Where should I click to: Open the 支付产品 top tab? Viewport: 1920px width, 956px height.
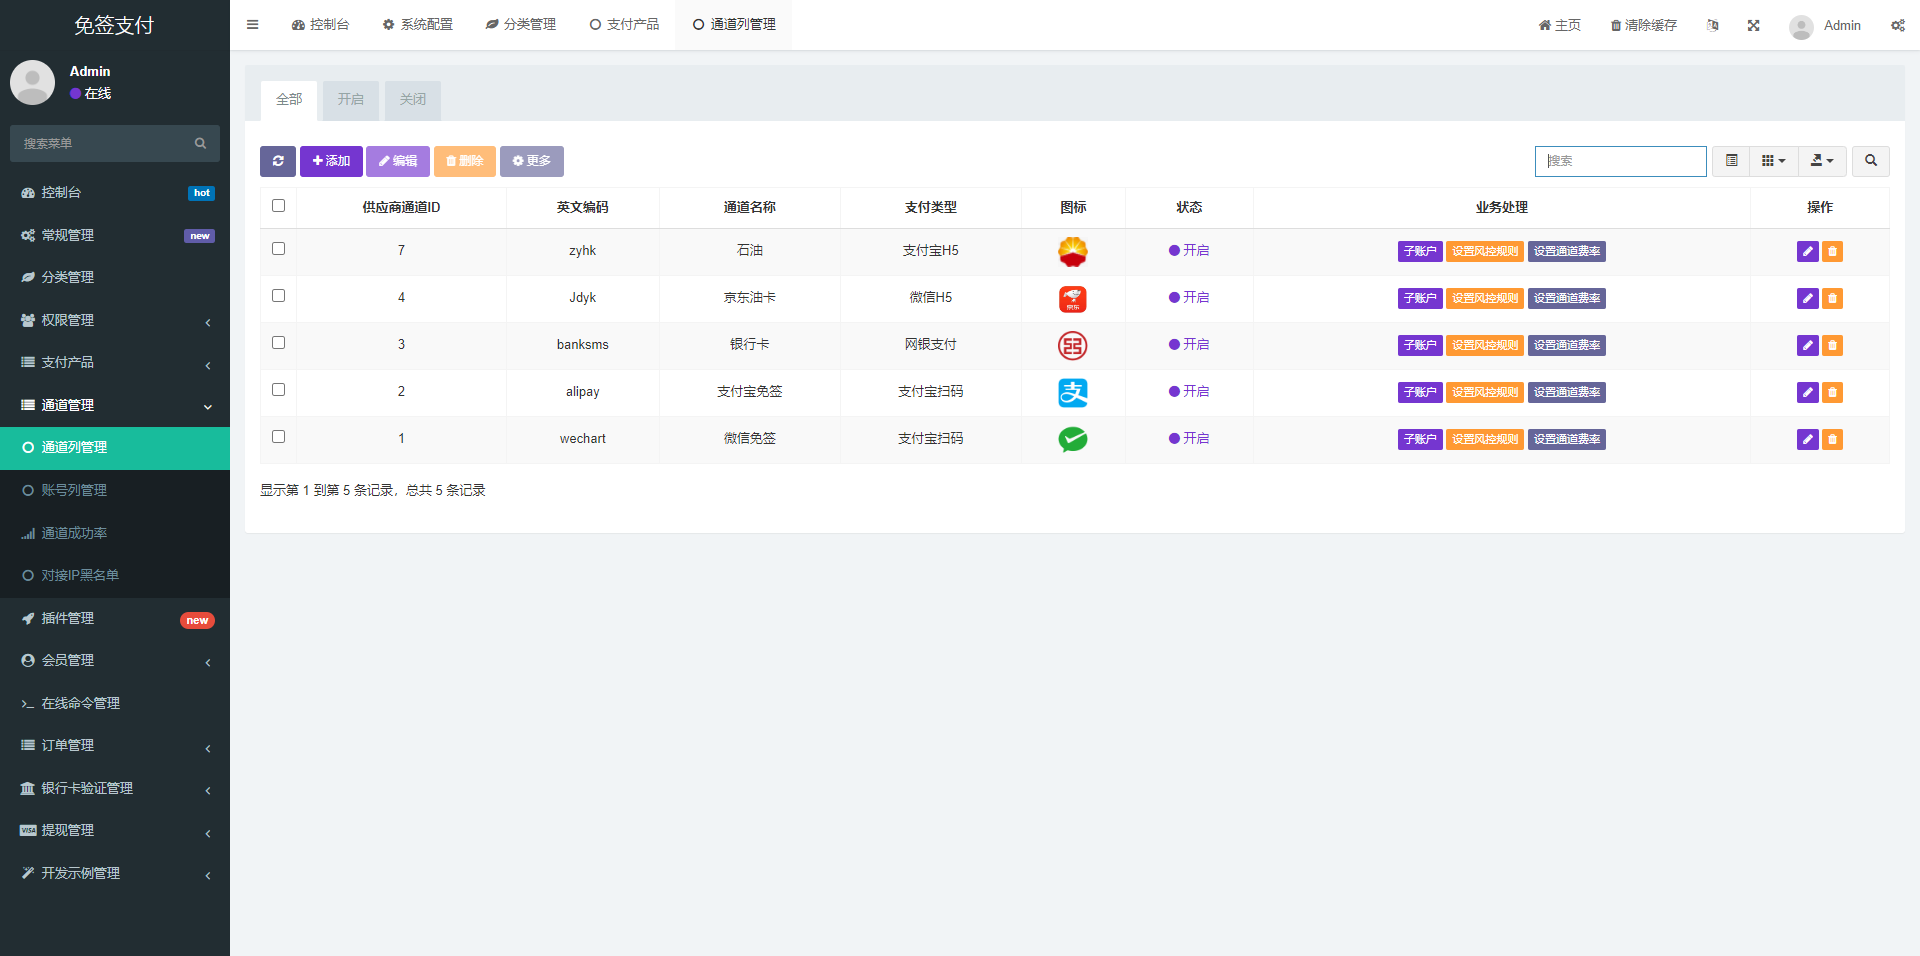coord(624,25)
